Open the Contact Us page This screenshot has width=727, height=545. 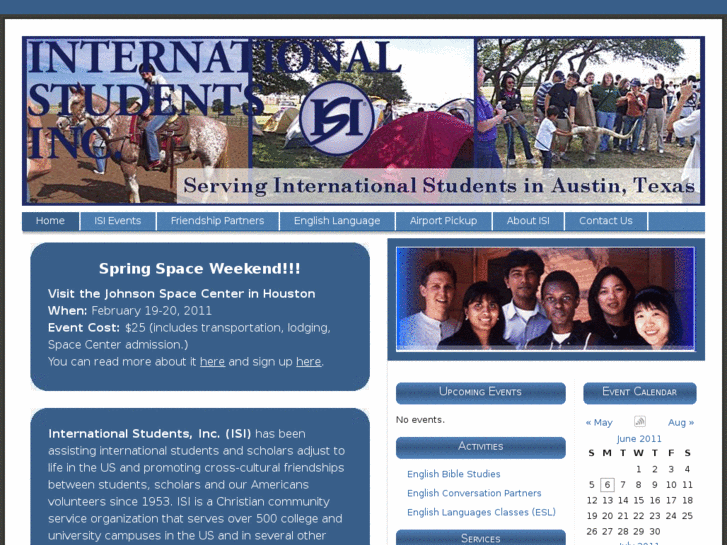click(606, 221)
